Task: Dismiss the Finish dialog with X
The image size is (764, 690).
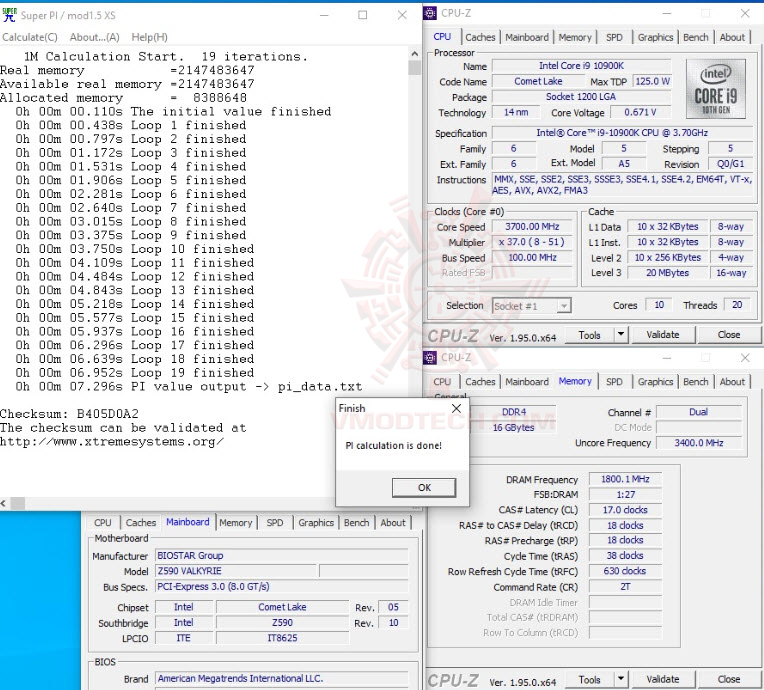Action: point(457,408)
